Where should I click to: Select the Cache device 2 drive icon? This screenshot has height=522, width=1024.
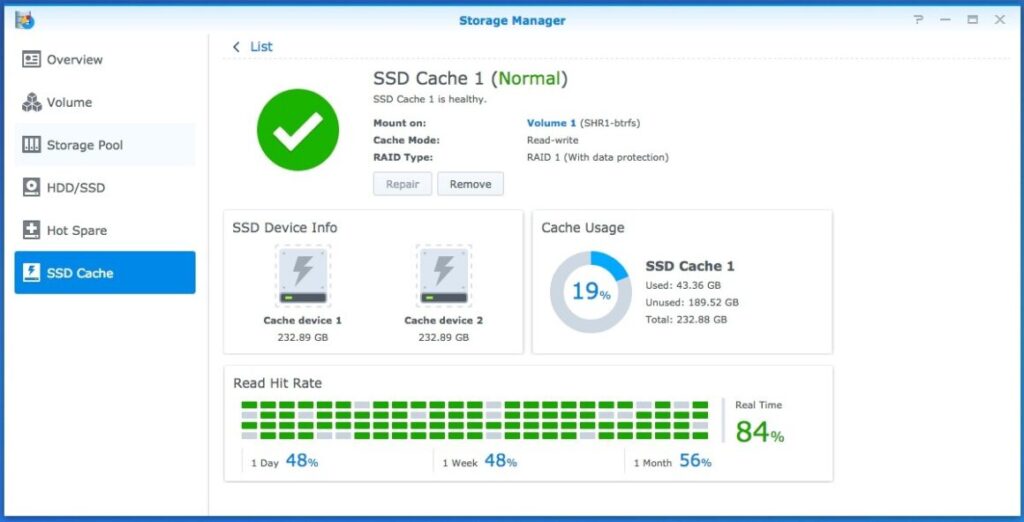click(443, 276)
